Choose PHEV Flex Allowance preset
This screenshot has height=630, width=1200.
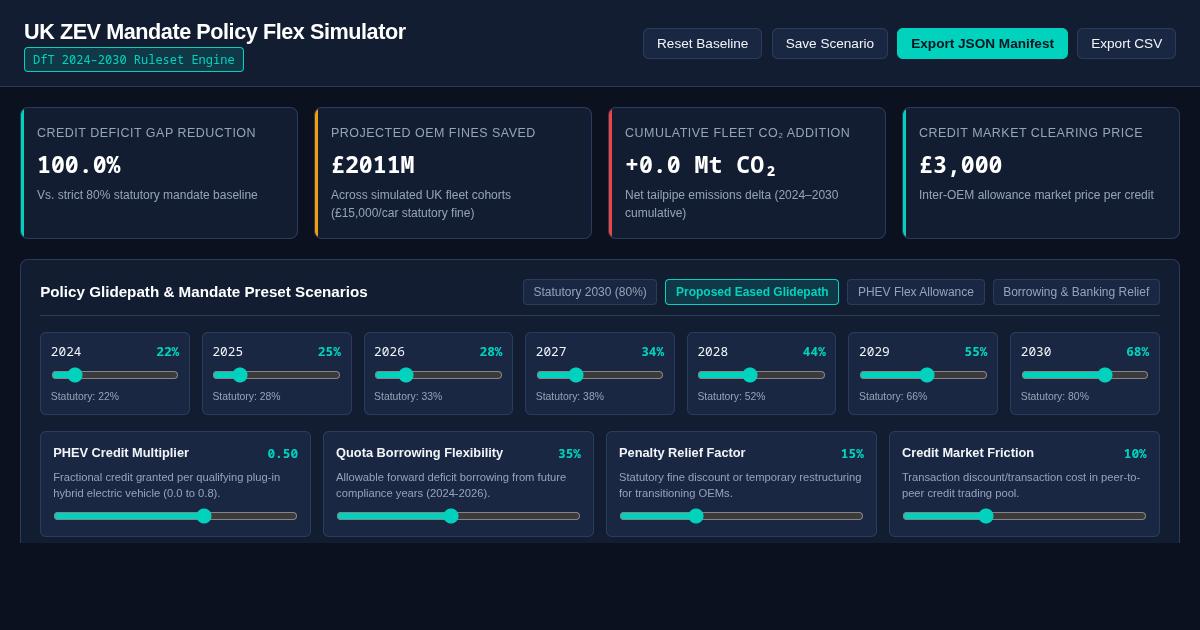(916, 292)
